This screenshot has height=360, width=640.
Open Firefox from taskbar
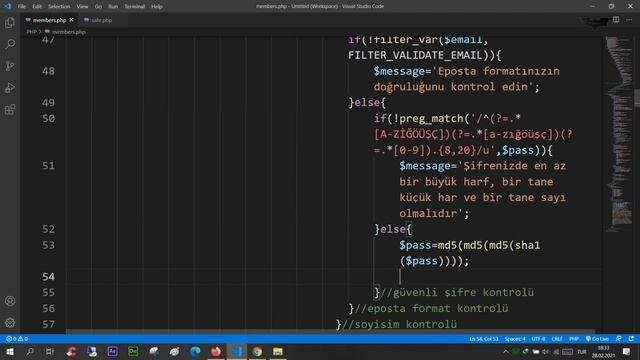pos(216,351)
